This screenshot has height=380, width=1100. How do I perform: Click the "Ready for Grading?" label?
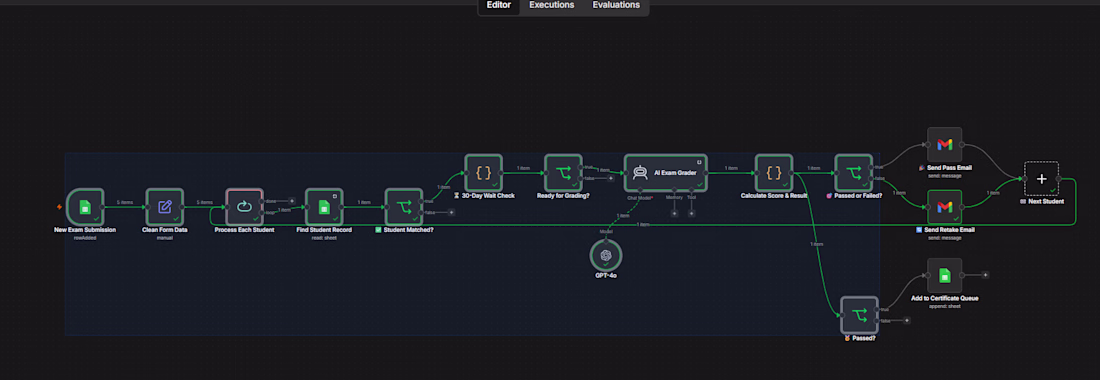(x=563, y=196)
